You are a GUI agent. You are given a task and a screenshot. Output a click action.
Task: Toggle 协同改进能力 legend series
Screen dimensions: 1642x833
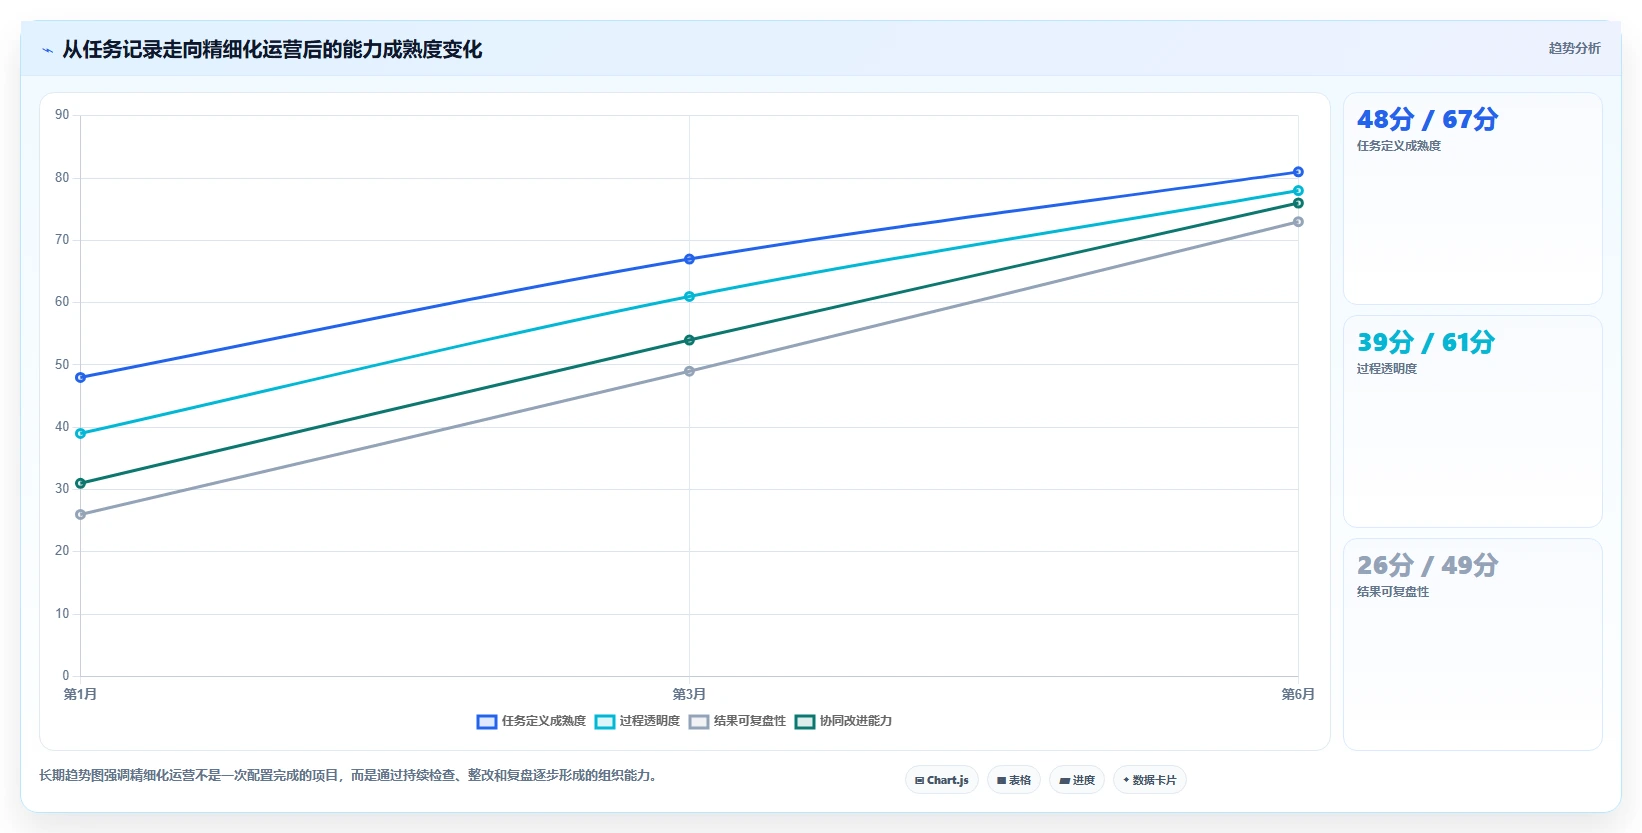(843, 721)
